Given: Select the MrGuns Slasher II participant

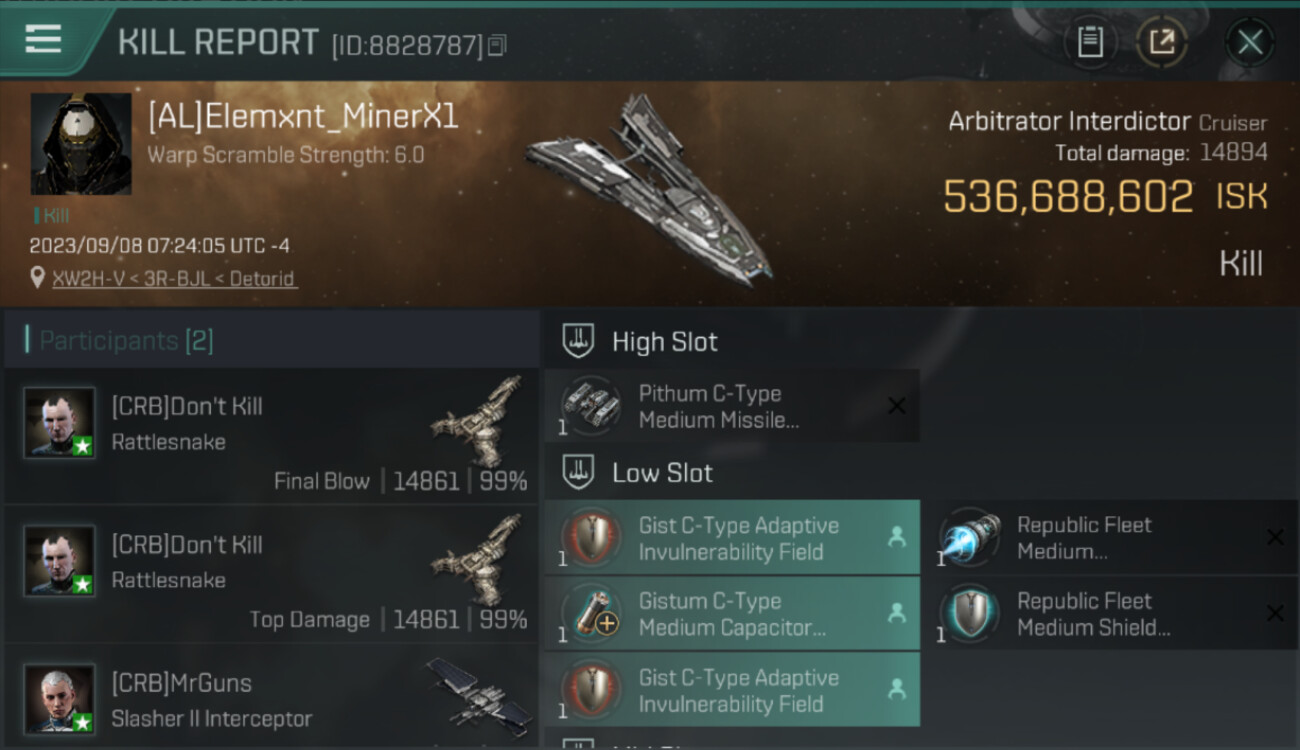Looking at the screenshot, I should tap(271, 699).
